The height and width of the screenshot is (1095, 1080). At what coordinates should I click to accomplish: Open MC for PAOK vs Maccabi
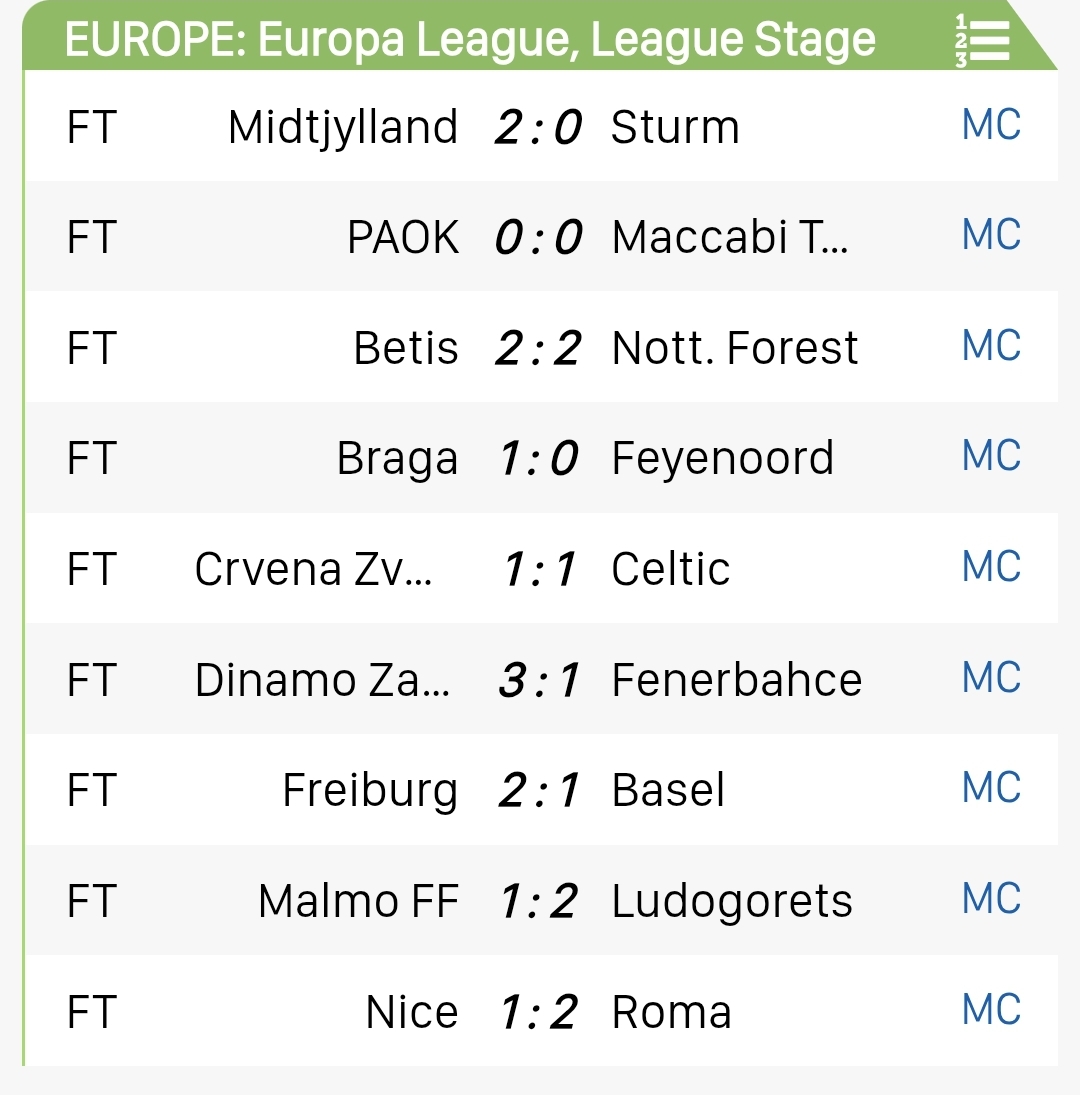point(991,237)
